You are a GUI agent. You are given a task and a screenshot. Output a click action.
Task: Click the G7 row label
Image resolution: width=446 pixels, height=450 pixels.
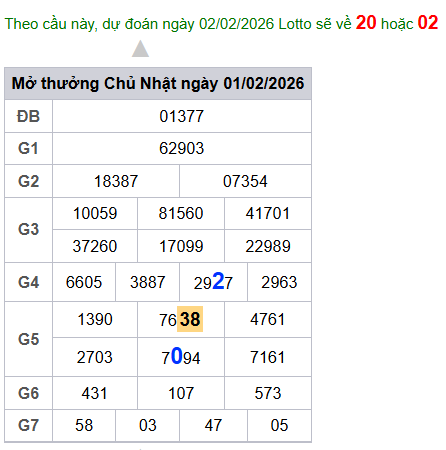pos(29,426)
